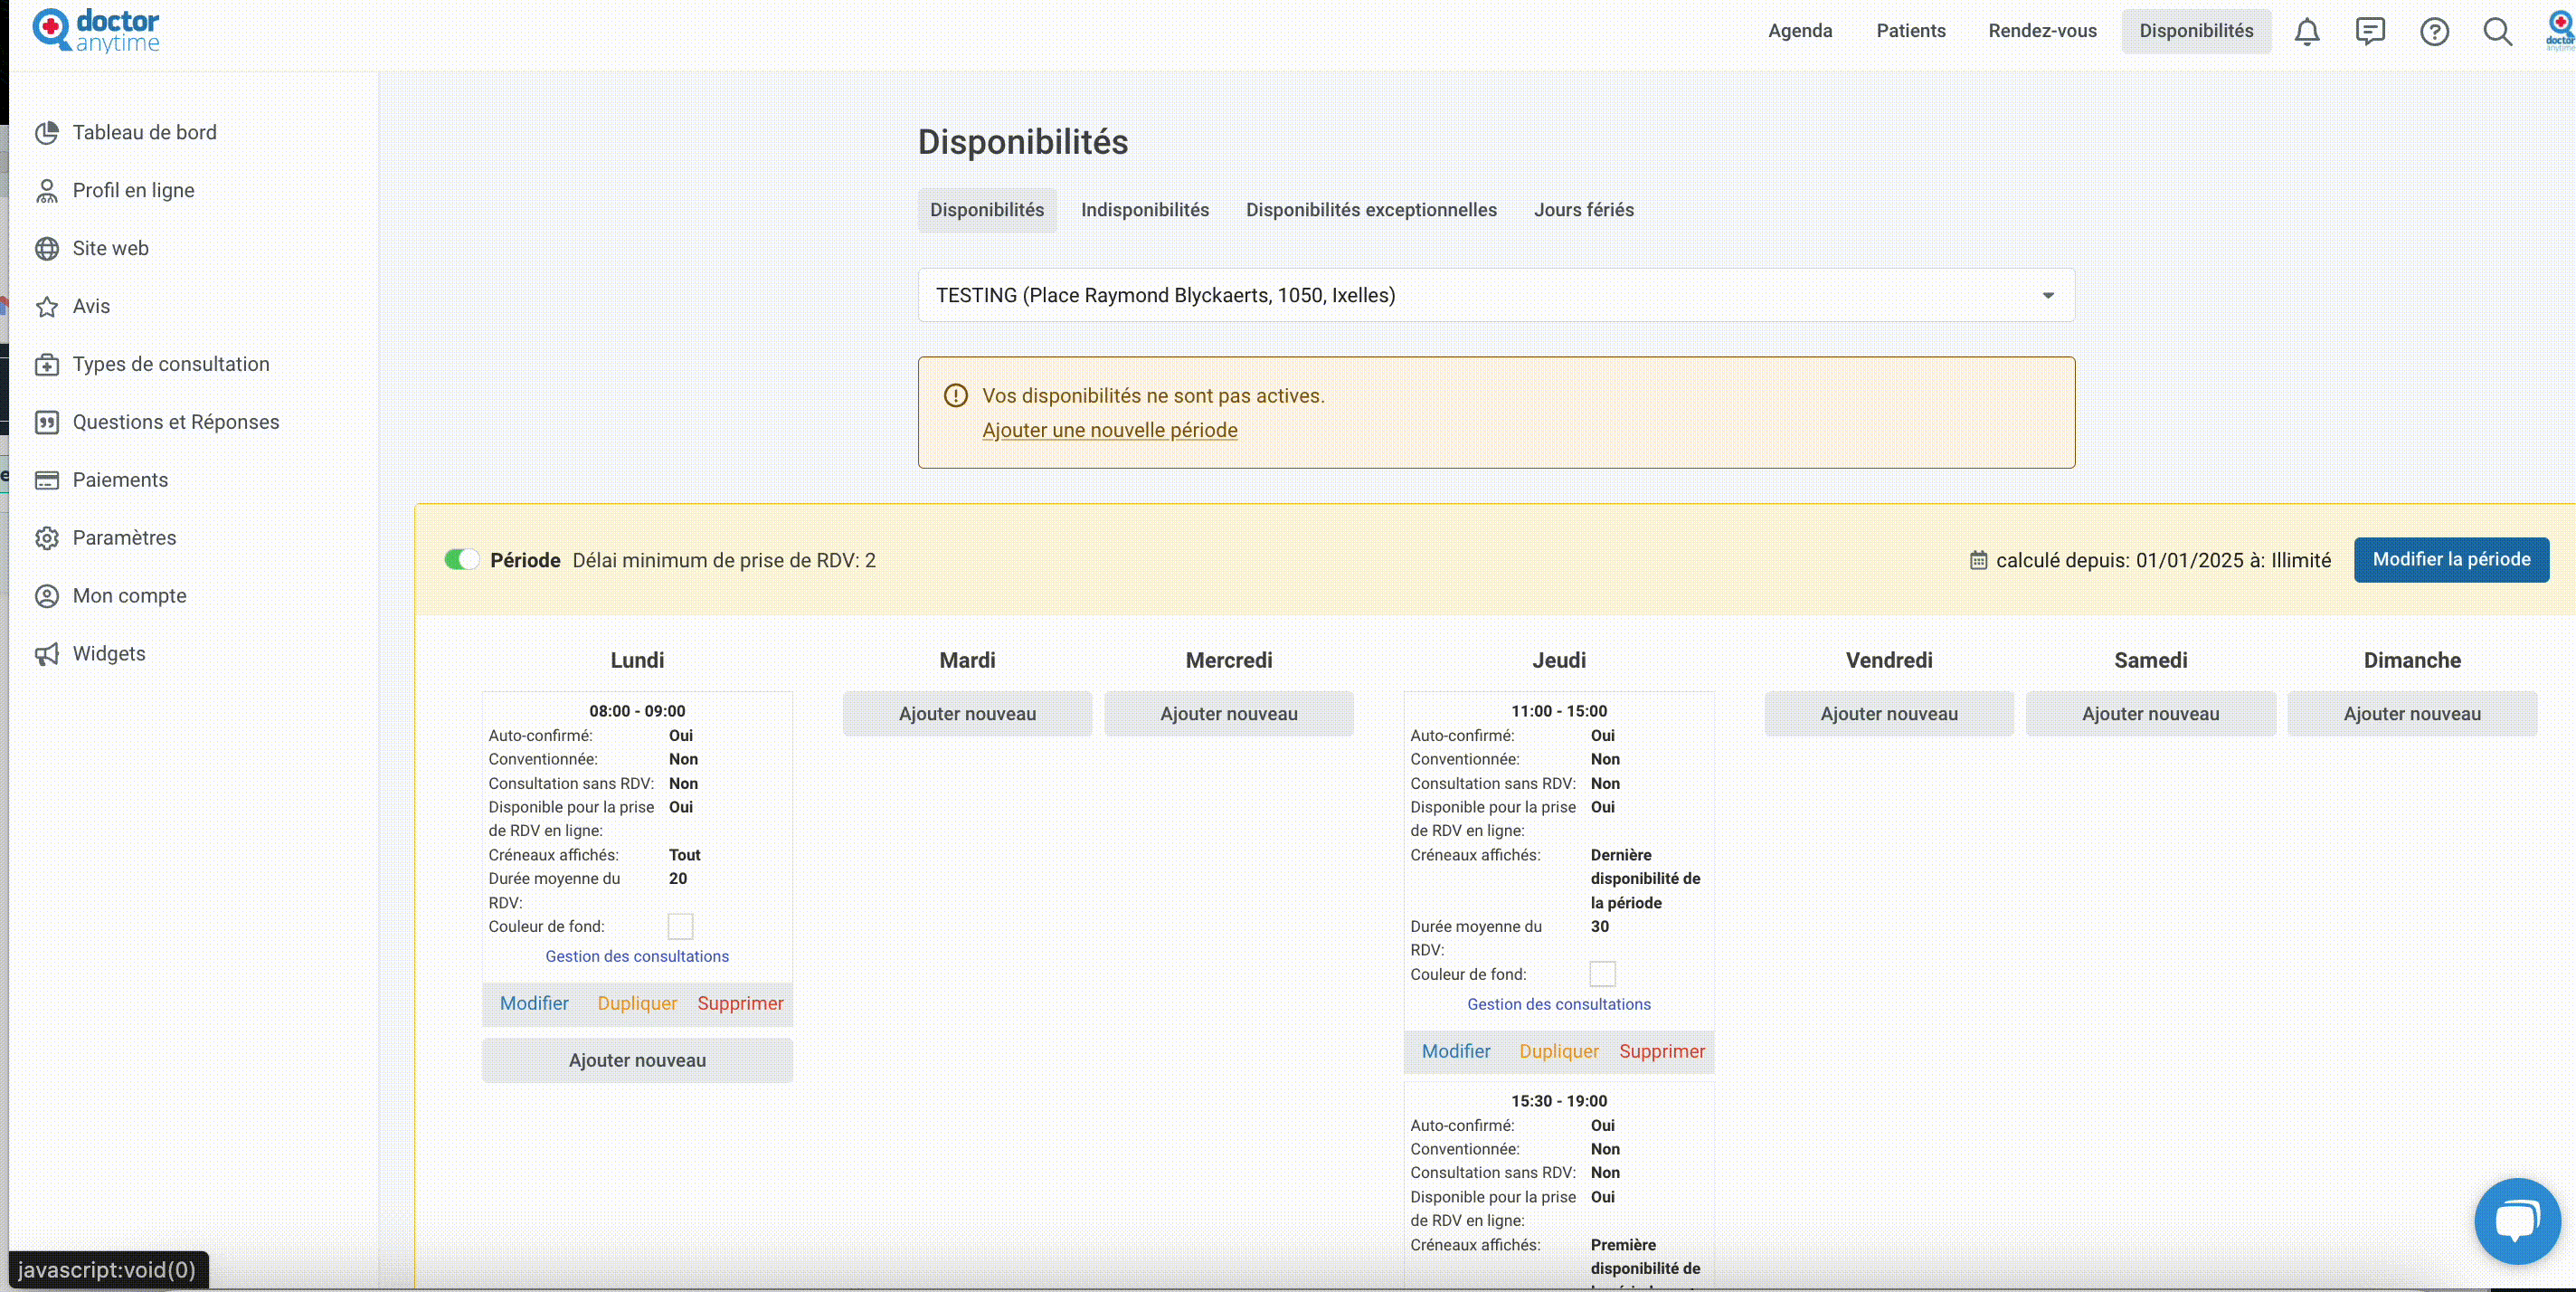Add a new slot for Vendredi
This screenshot has width=2576, height=1292.
click(x=1889, y=714)
